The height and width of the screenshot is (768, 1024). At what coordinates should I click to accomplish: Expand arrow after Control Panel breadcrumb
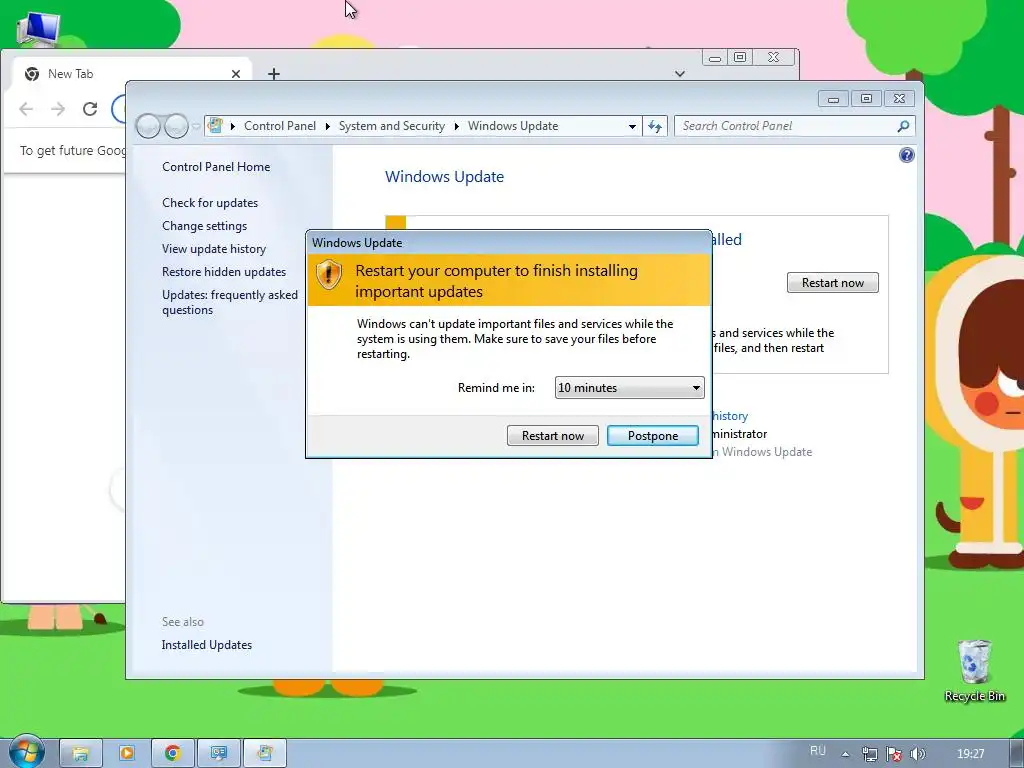coord(327,126)
